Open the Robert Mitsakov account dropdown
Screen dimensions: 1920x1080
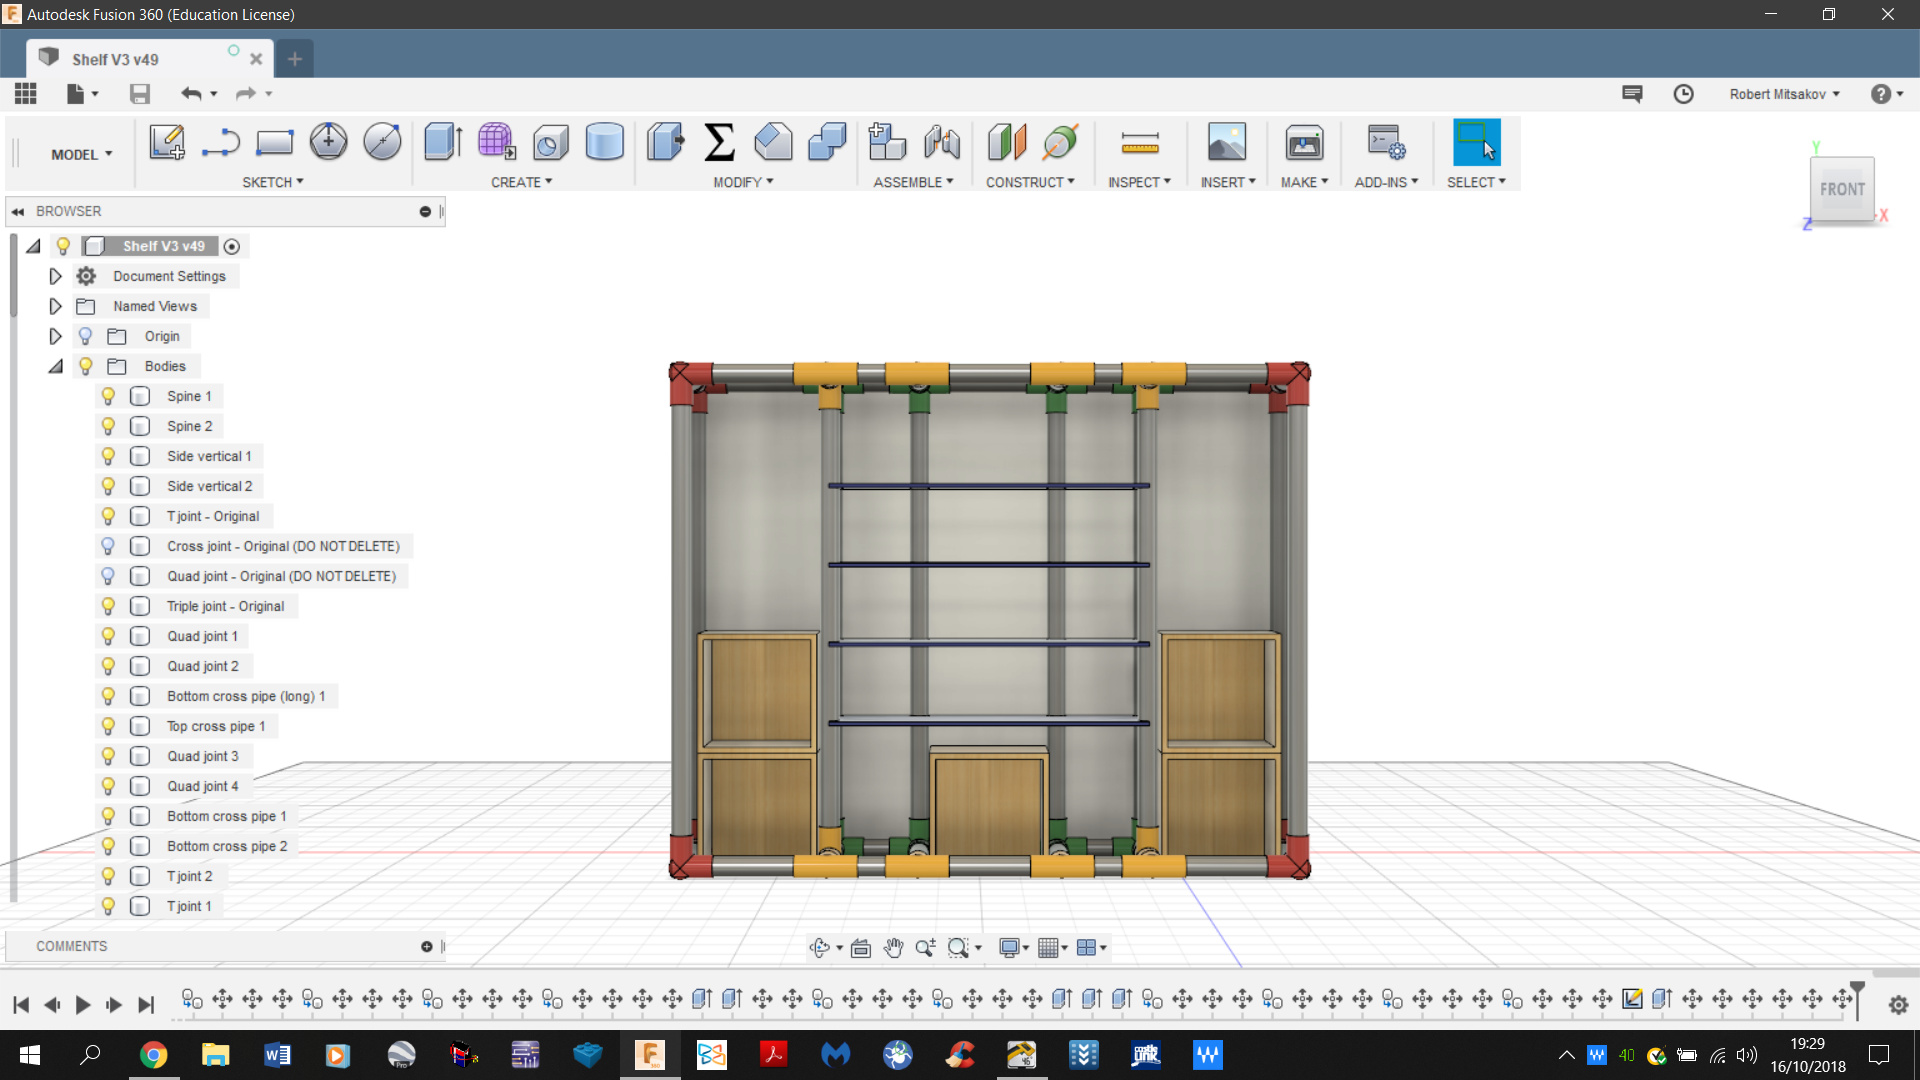pos(1784,94)
